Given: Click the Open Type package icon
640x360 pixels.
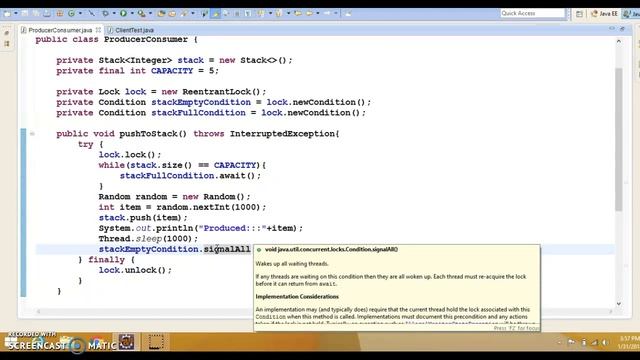Looking at the screenshot, I should (x=161, y=13).
